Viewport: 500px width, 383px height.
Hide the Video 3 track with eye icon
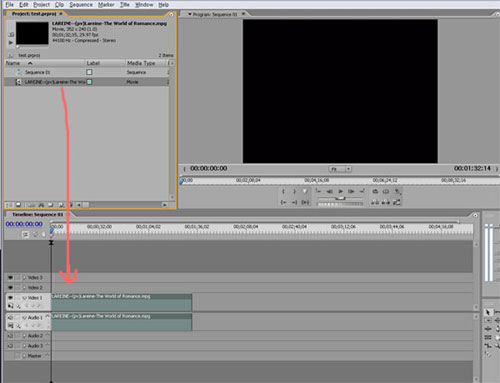point(10,277)
